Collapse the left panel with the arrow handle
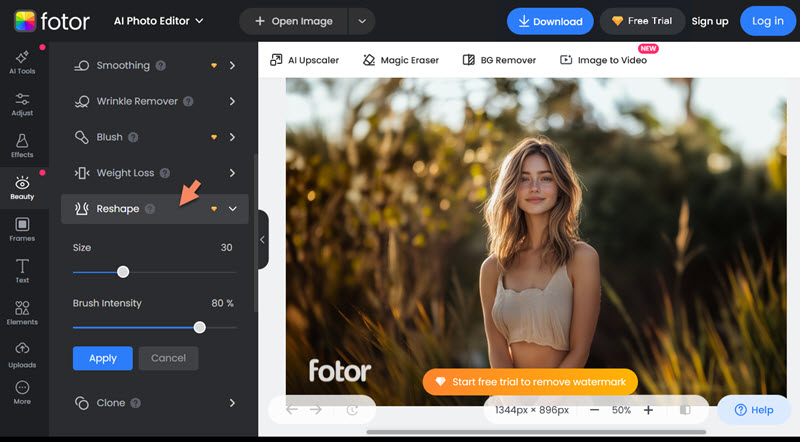800x442 pixels. [x=262, y=240]
